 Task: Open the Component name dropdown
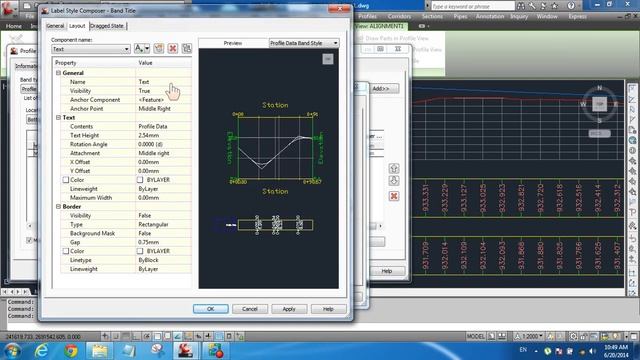91,49
